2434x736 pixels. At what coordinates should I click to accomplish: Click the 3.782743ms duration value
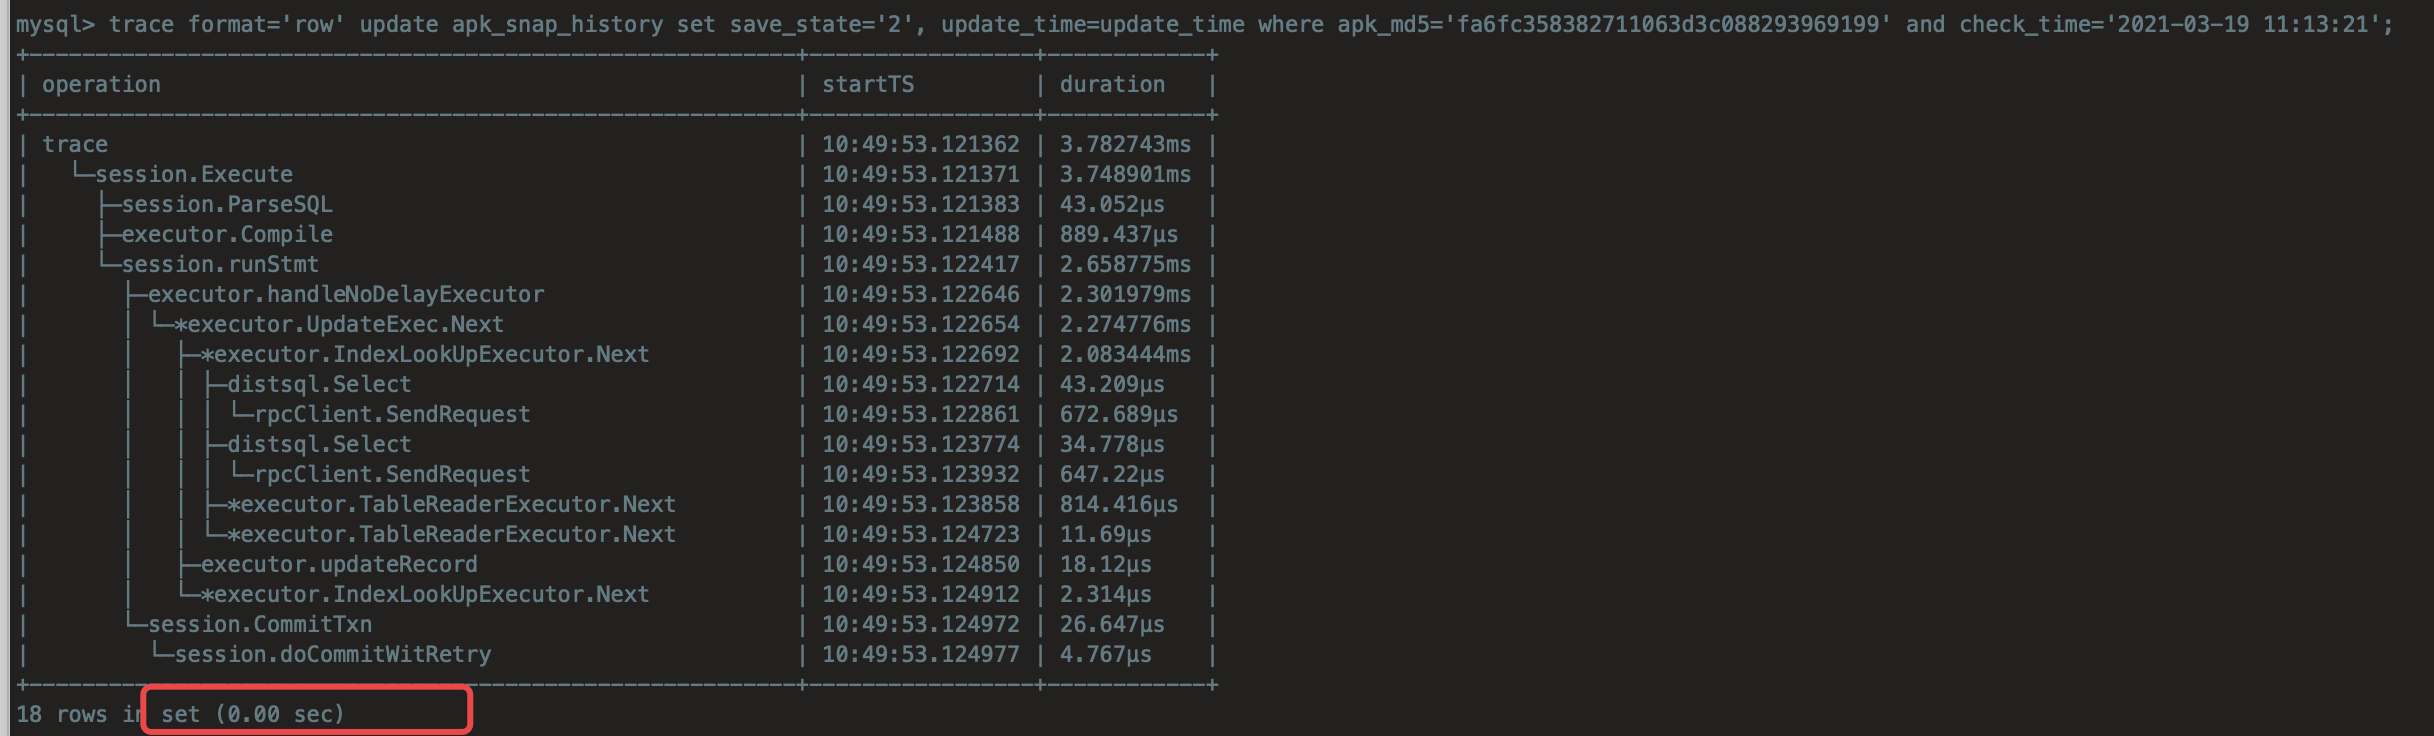[1125, 145]
